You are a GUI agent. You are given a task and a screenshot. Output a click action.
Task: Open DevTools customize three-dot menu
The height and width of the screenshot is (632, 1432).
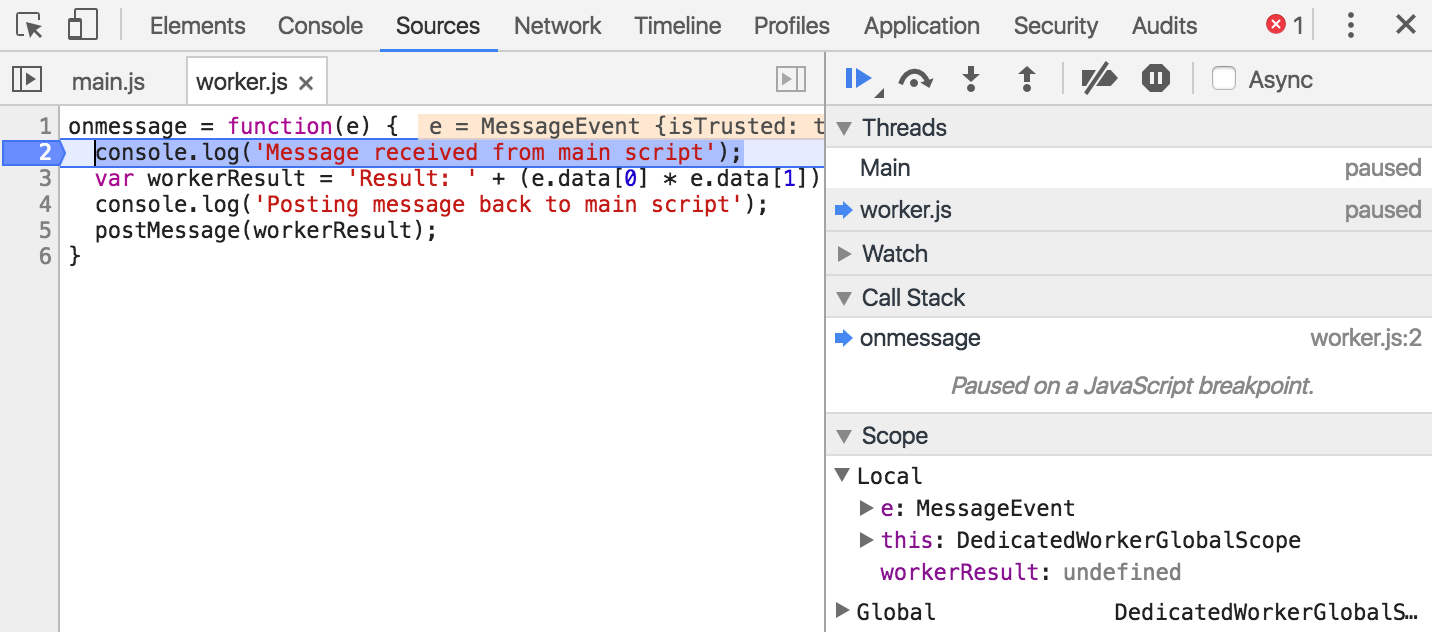coord(1352,26)
